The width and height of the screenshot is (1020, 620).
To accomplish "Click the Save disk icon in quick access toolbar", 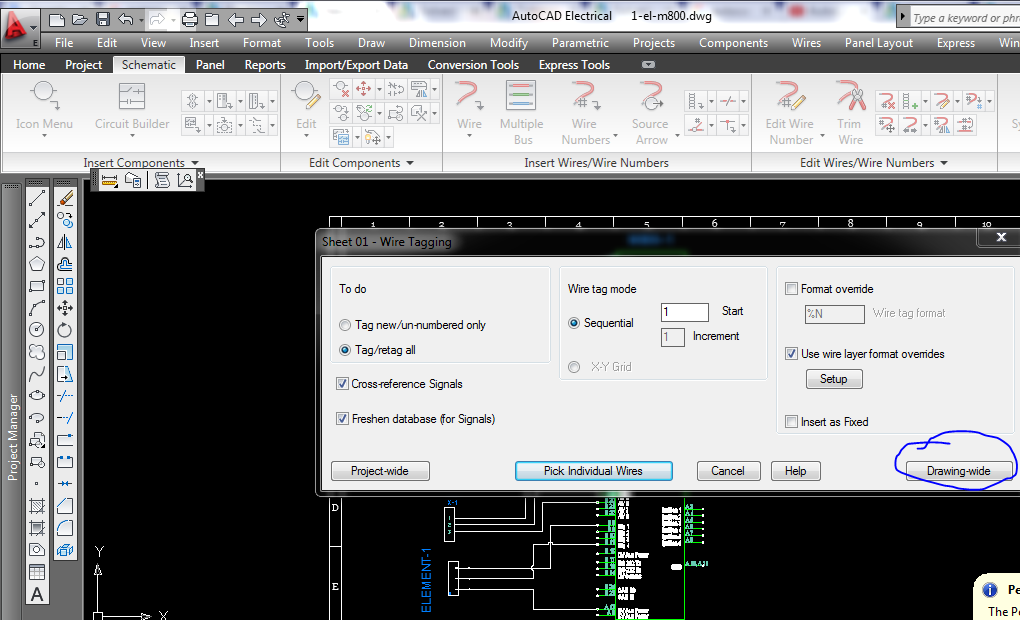I will coord(102,19).
